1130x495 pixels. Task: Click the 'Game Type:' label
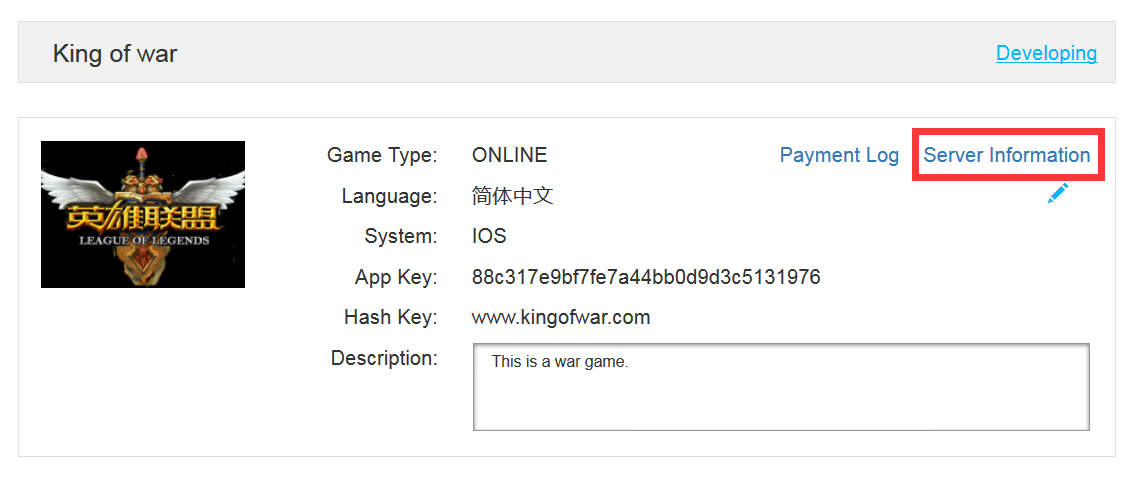[x=382, y=155]
